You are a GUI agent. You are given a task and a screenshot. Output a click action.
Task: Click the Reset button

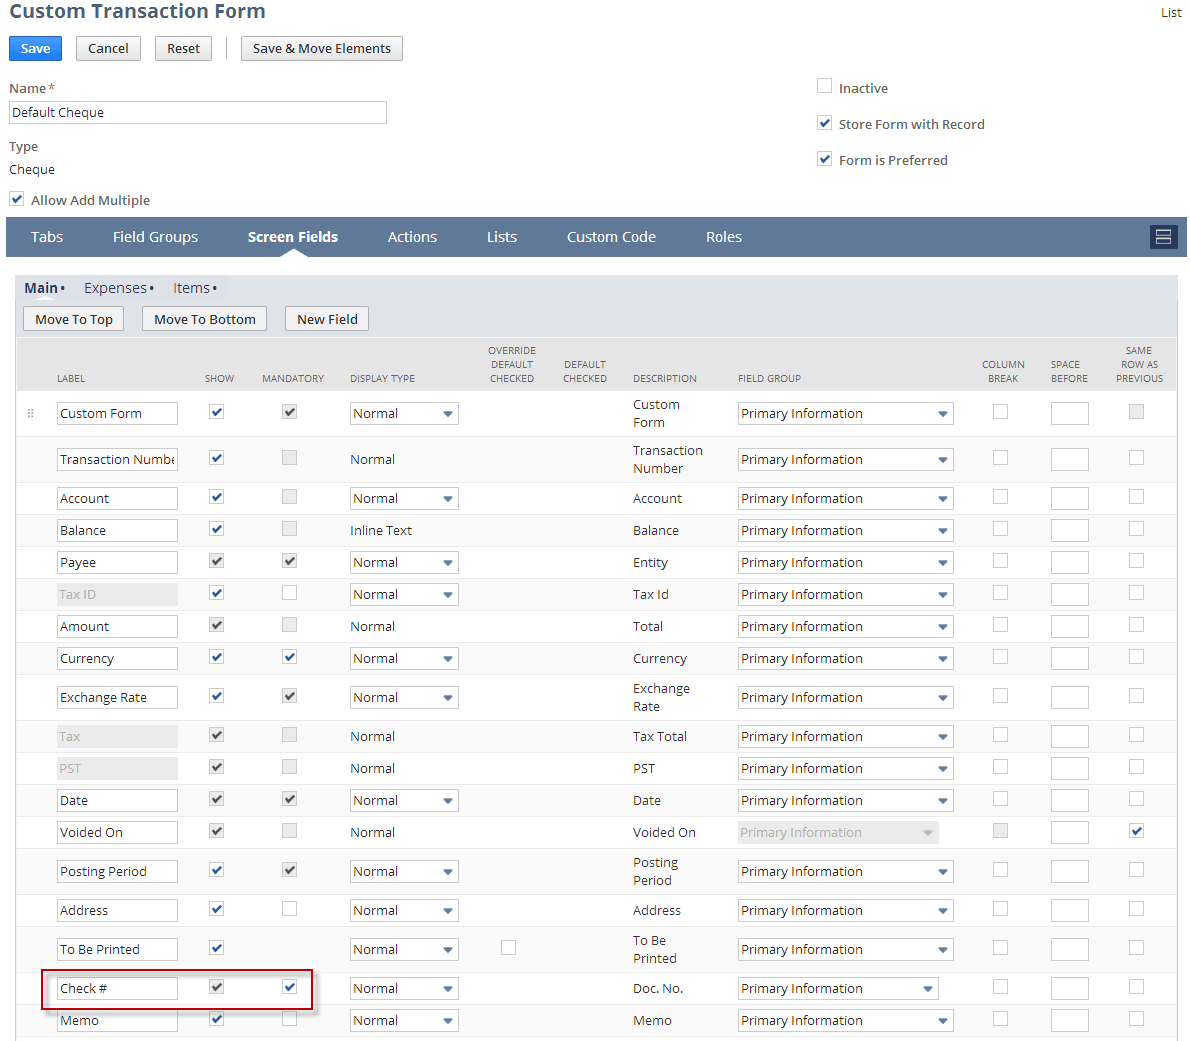183,49
